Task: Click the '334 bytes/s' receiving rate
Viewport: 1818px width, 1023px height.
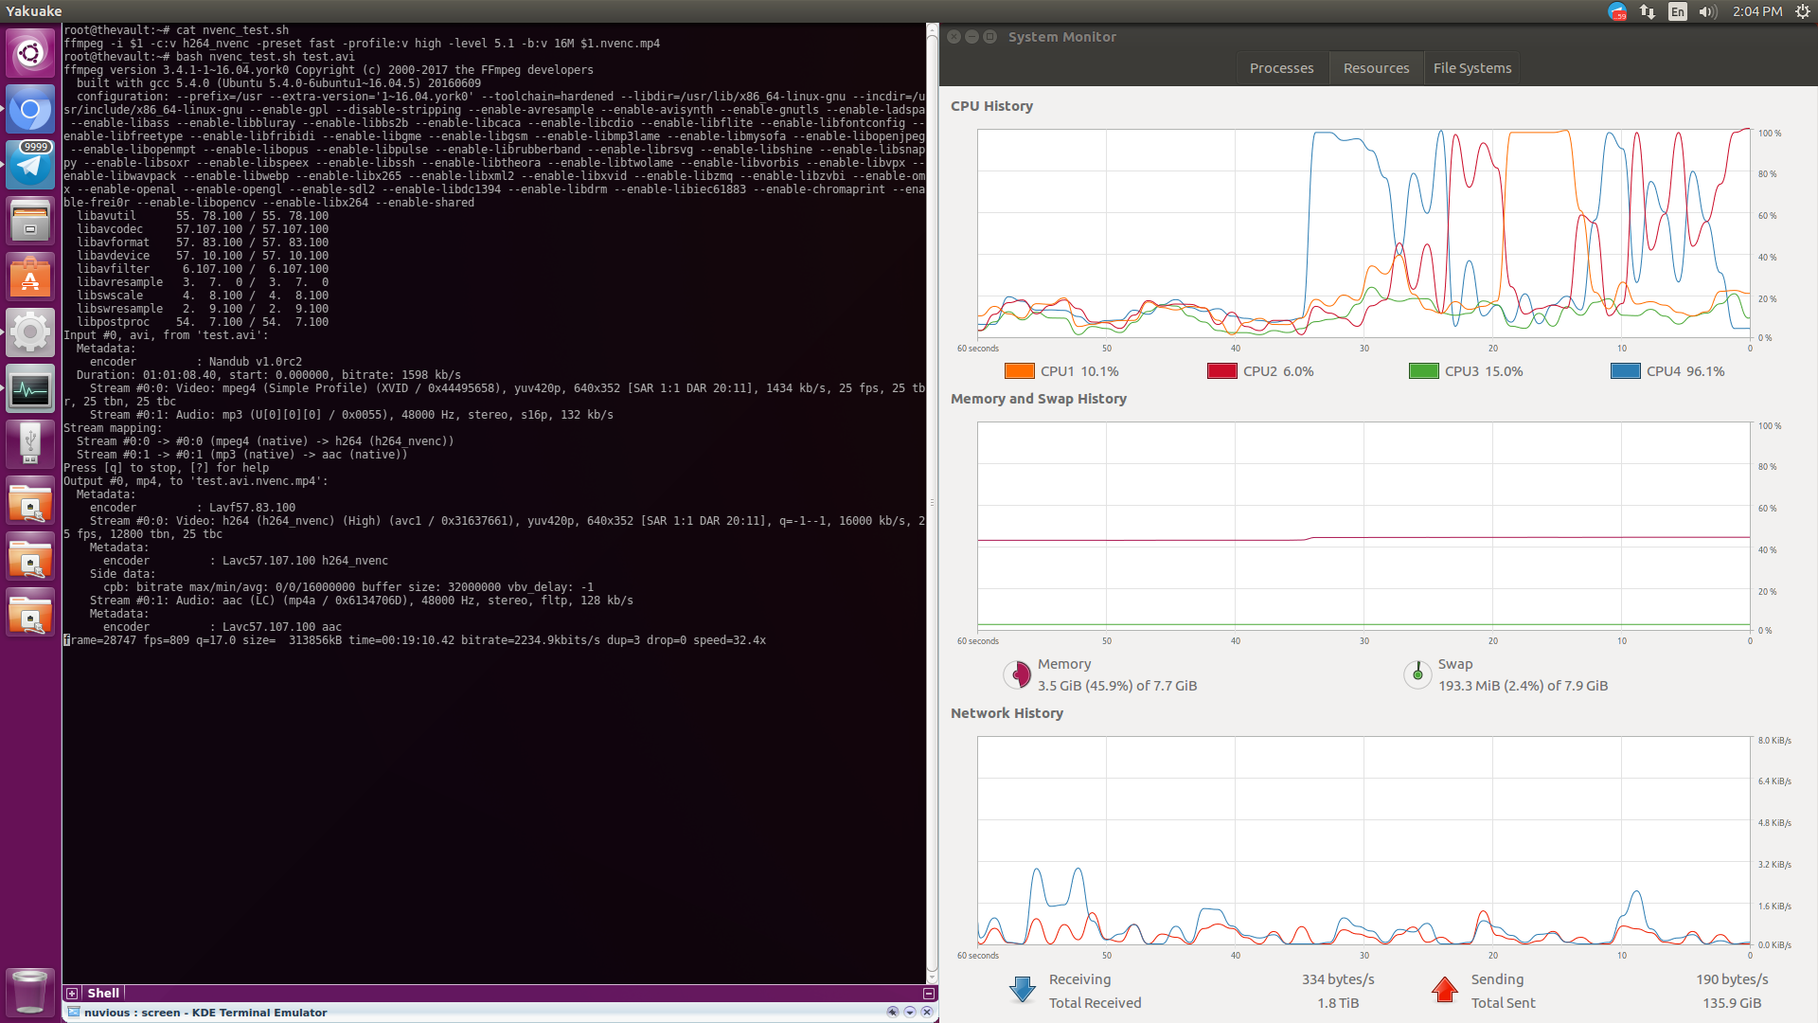Action: [x=1338, y=980]
